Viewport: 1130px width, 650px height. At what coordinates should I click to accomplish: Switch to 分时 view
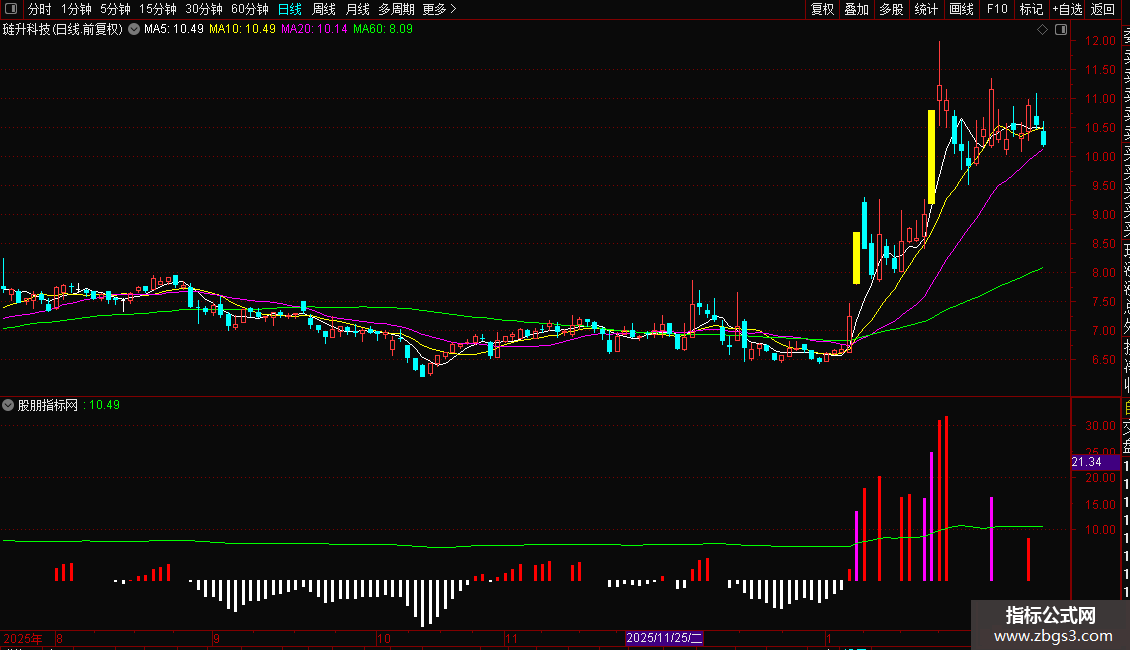40,9
